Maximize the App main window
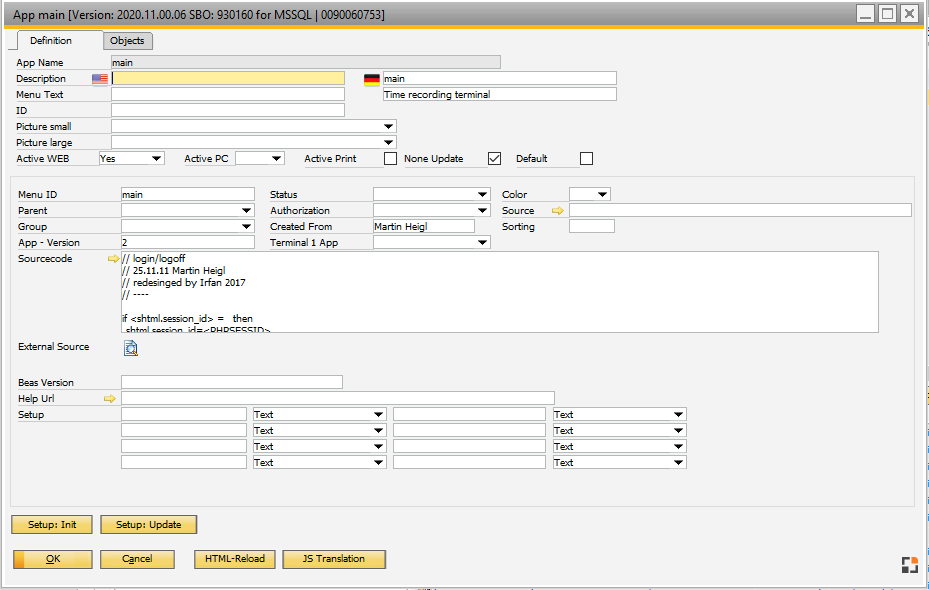The width and height of the screenshot is (929, 590). tap(887, 14)
